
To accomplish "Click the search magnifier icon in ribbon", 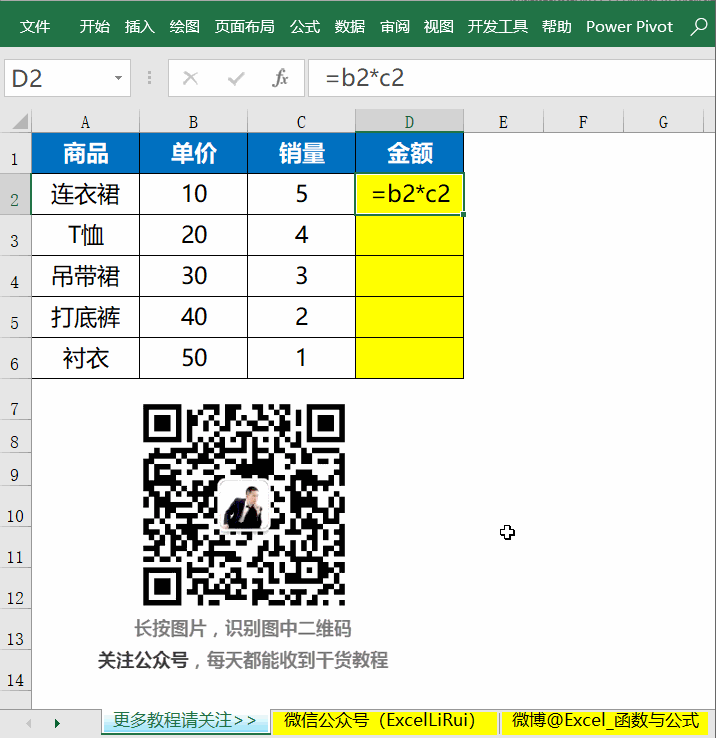I will tap(699, 27).
